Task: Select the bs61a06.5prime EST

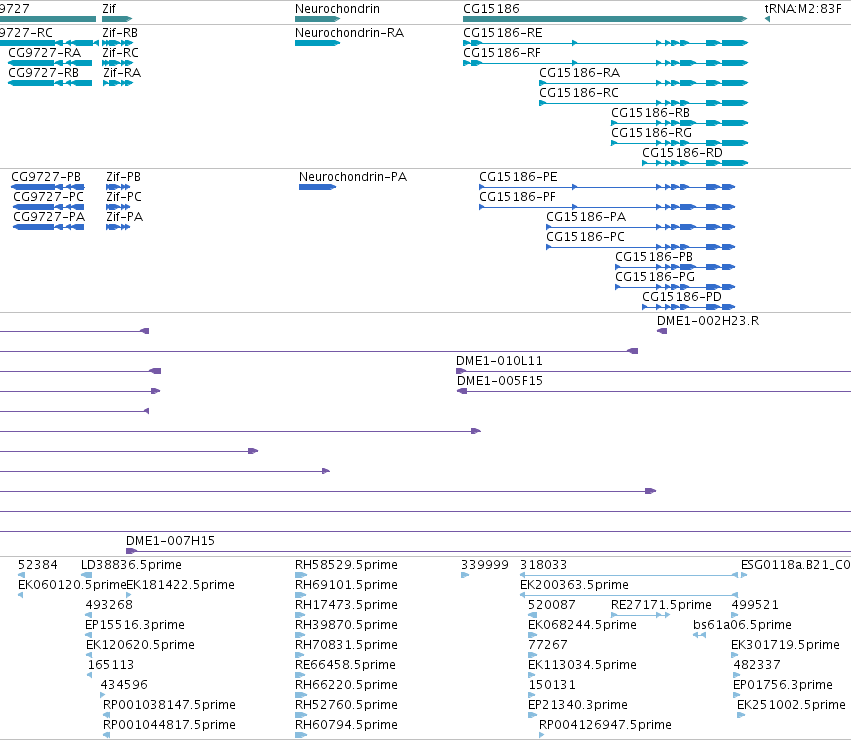Action: point(700,635)
